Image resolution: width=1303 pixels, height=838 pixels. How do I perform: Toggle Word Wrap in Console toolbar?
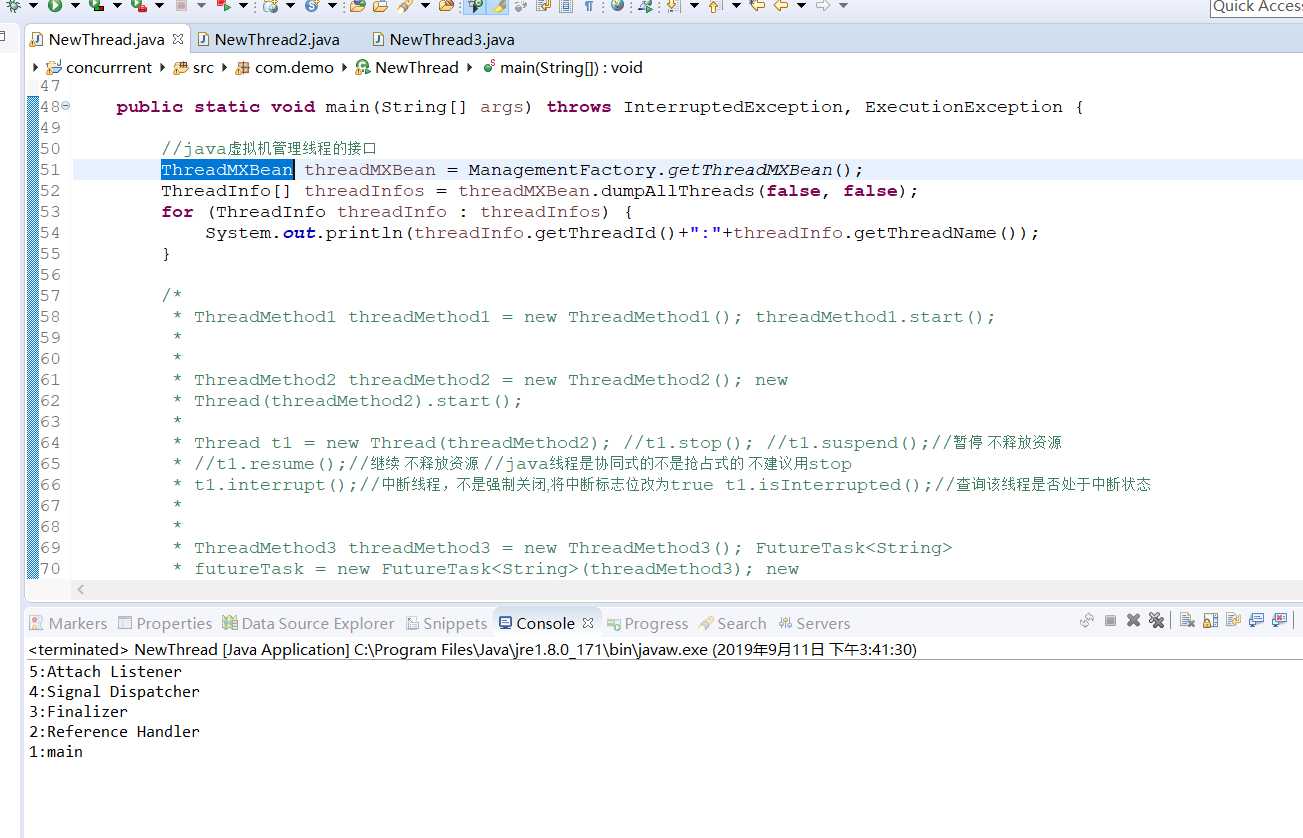pos(1233,620)
